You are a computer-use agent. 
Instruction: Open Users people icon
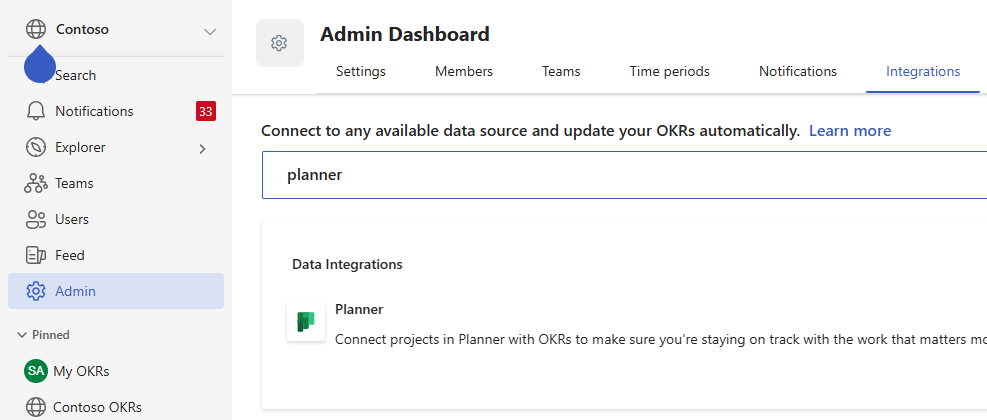click(x=36, y=219)
